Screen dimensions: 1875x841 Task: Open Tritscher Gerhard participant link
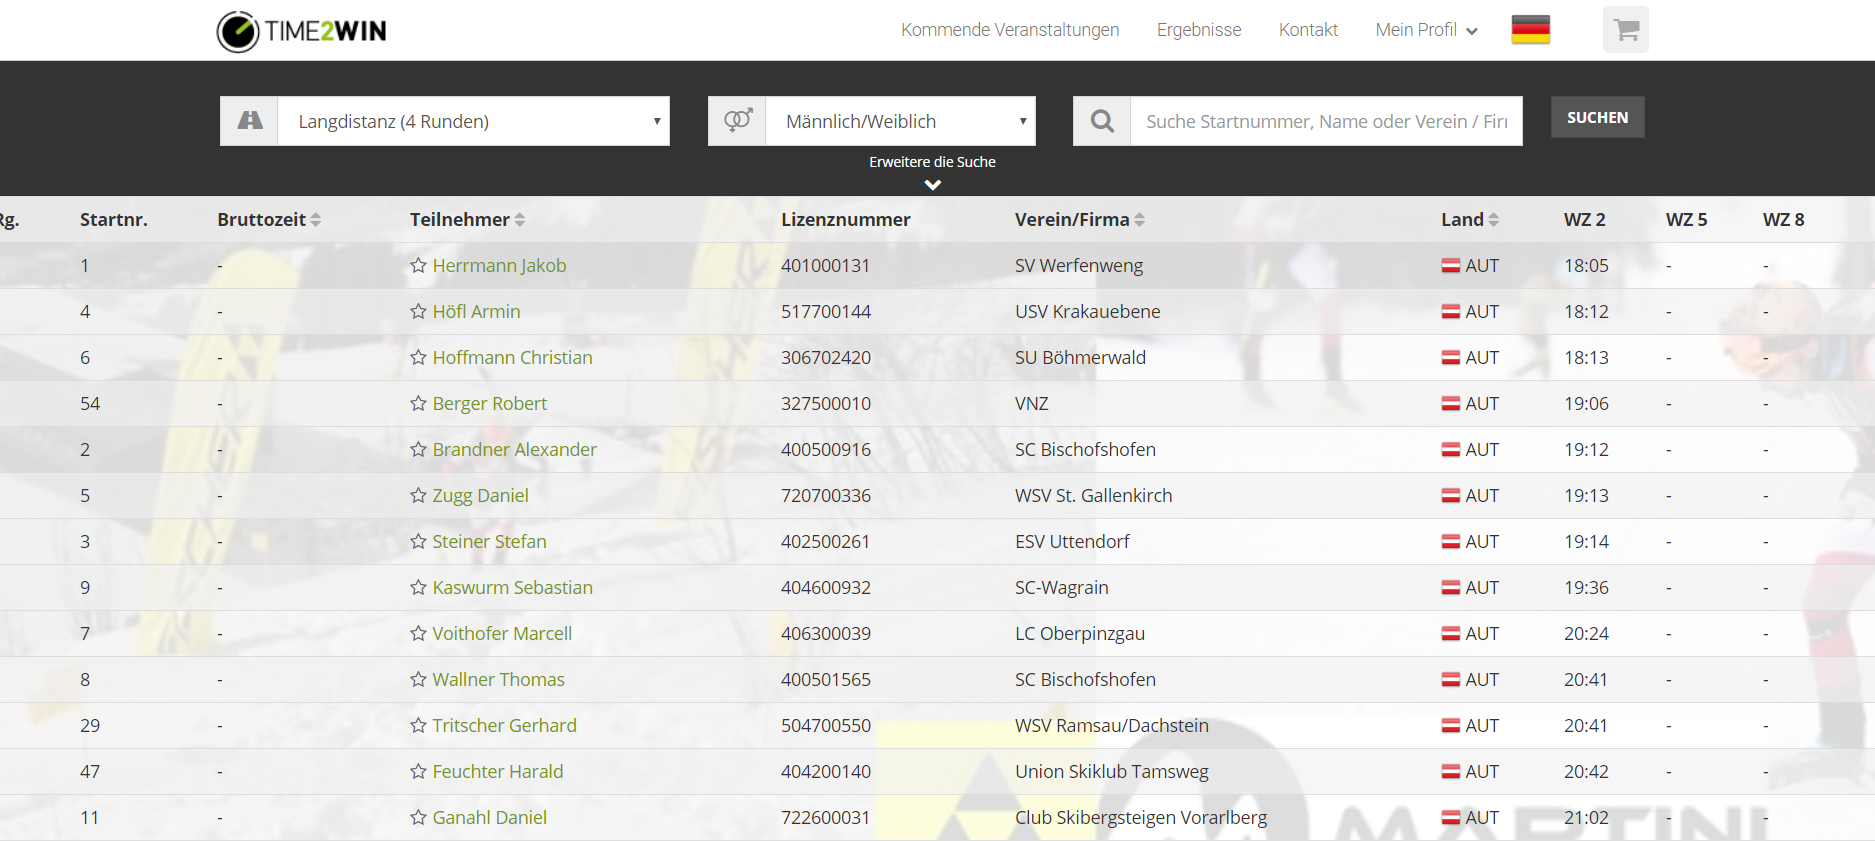[x=504, y=725]
